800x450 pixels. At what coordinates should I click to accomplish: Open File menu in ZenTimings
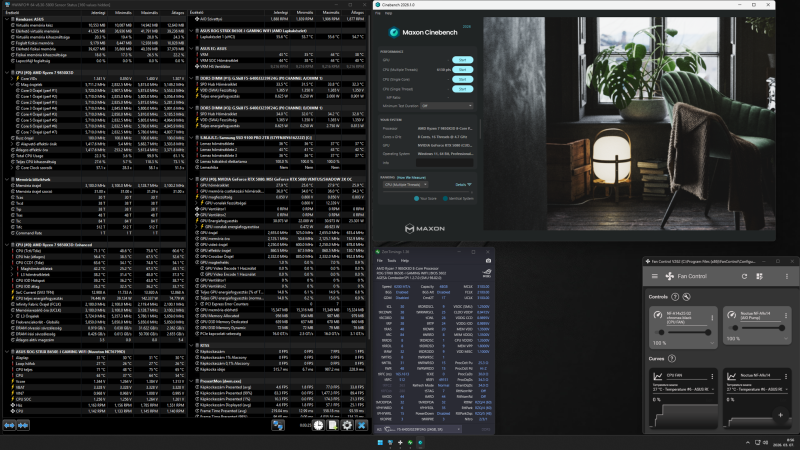point(380,261)
